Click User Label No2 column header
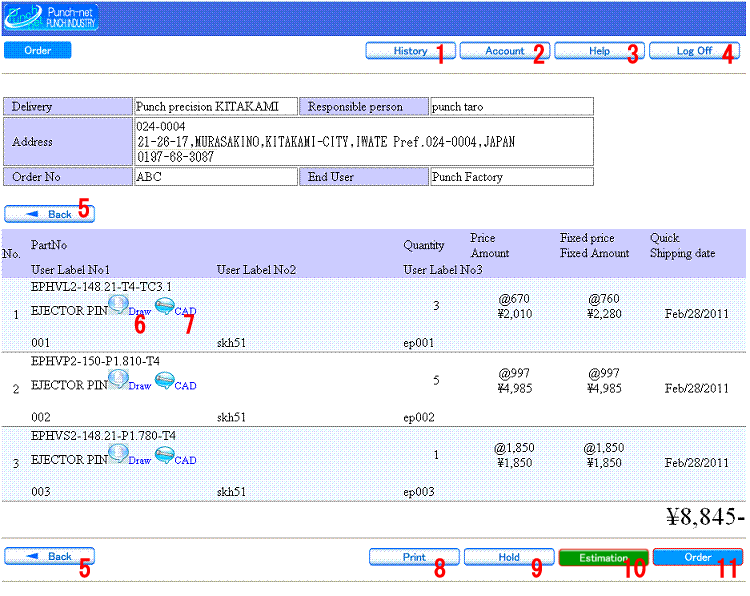The height and width of the screenshot is (596, 750). tap(256, 270)
